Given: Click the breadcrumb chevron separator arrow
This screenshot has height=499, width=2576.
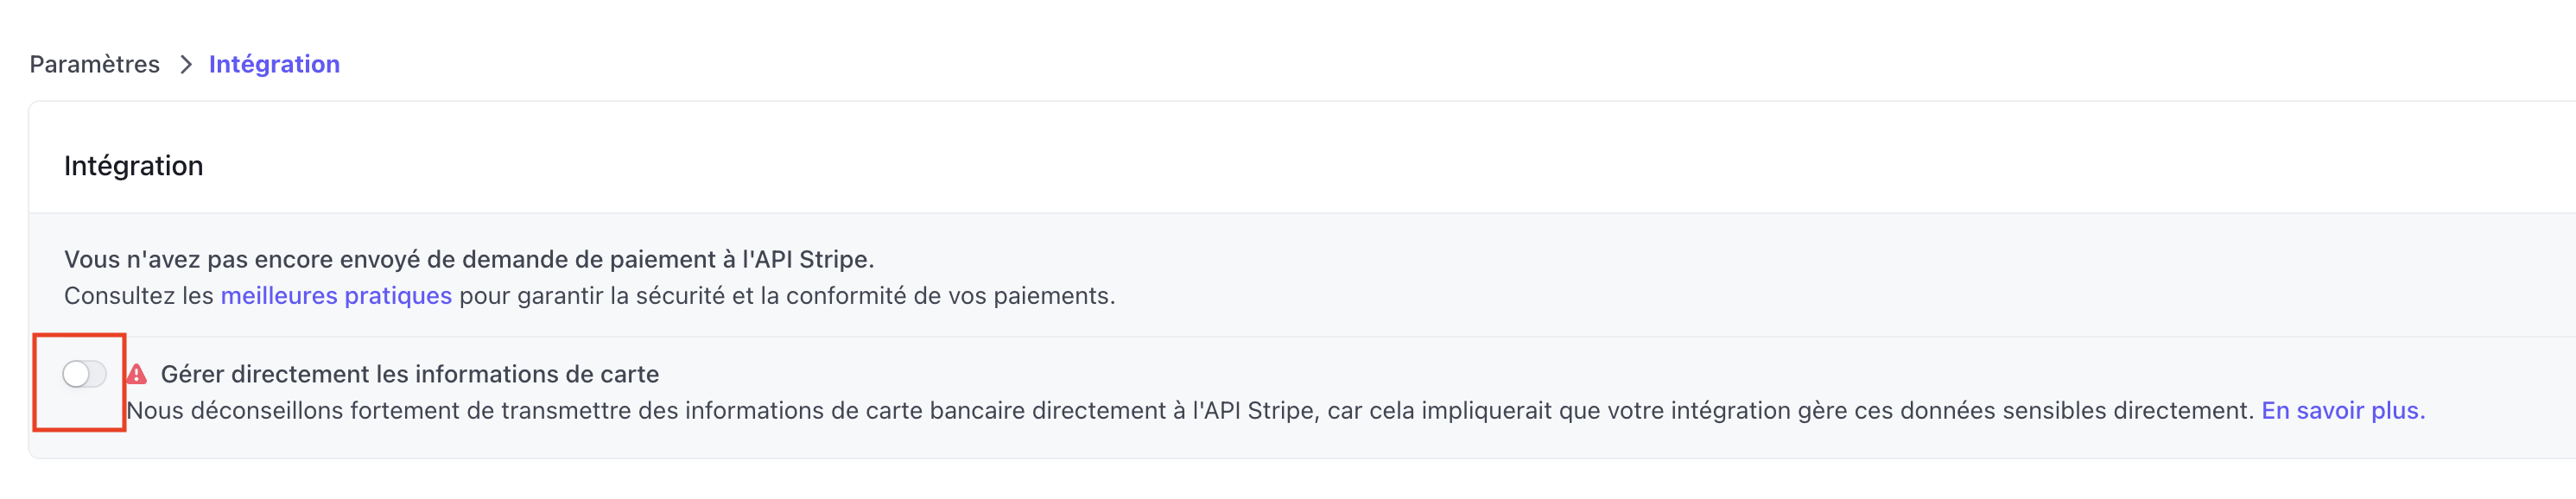Looking at the screenshot, I should click(185, 65).
